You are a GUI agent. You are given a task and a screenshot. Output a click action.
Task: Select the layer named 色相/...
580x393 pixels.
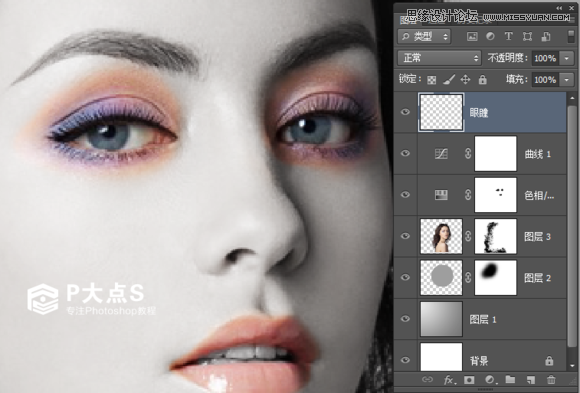(x=539, y=195)
